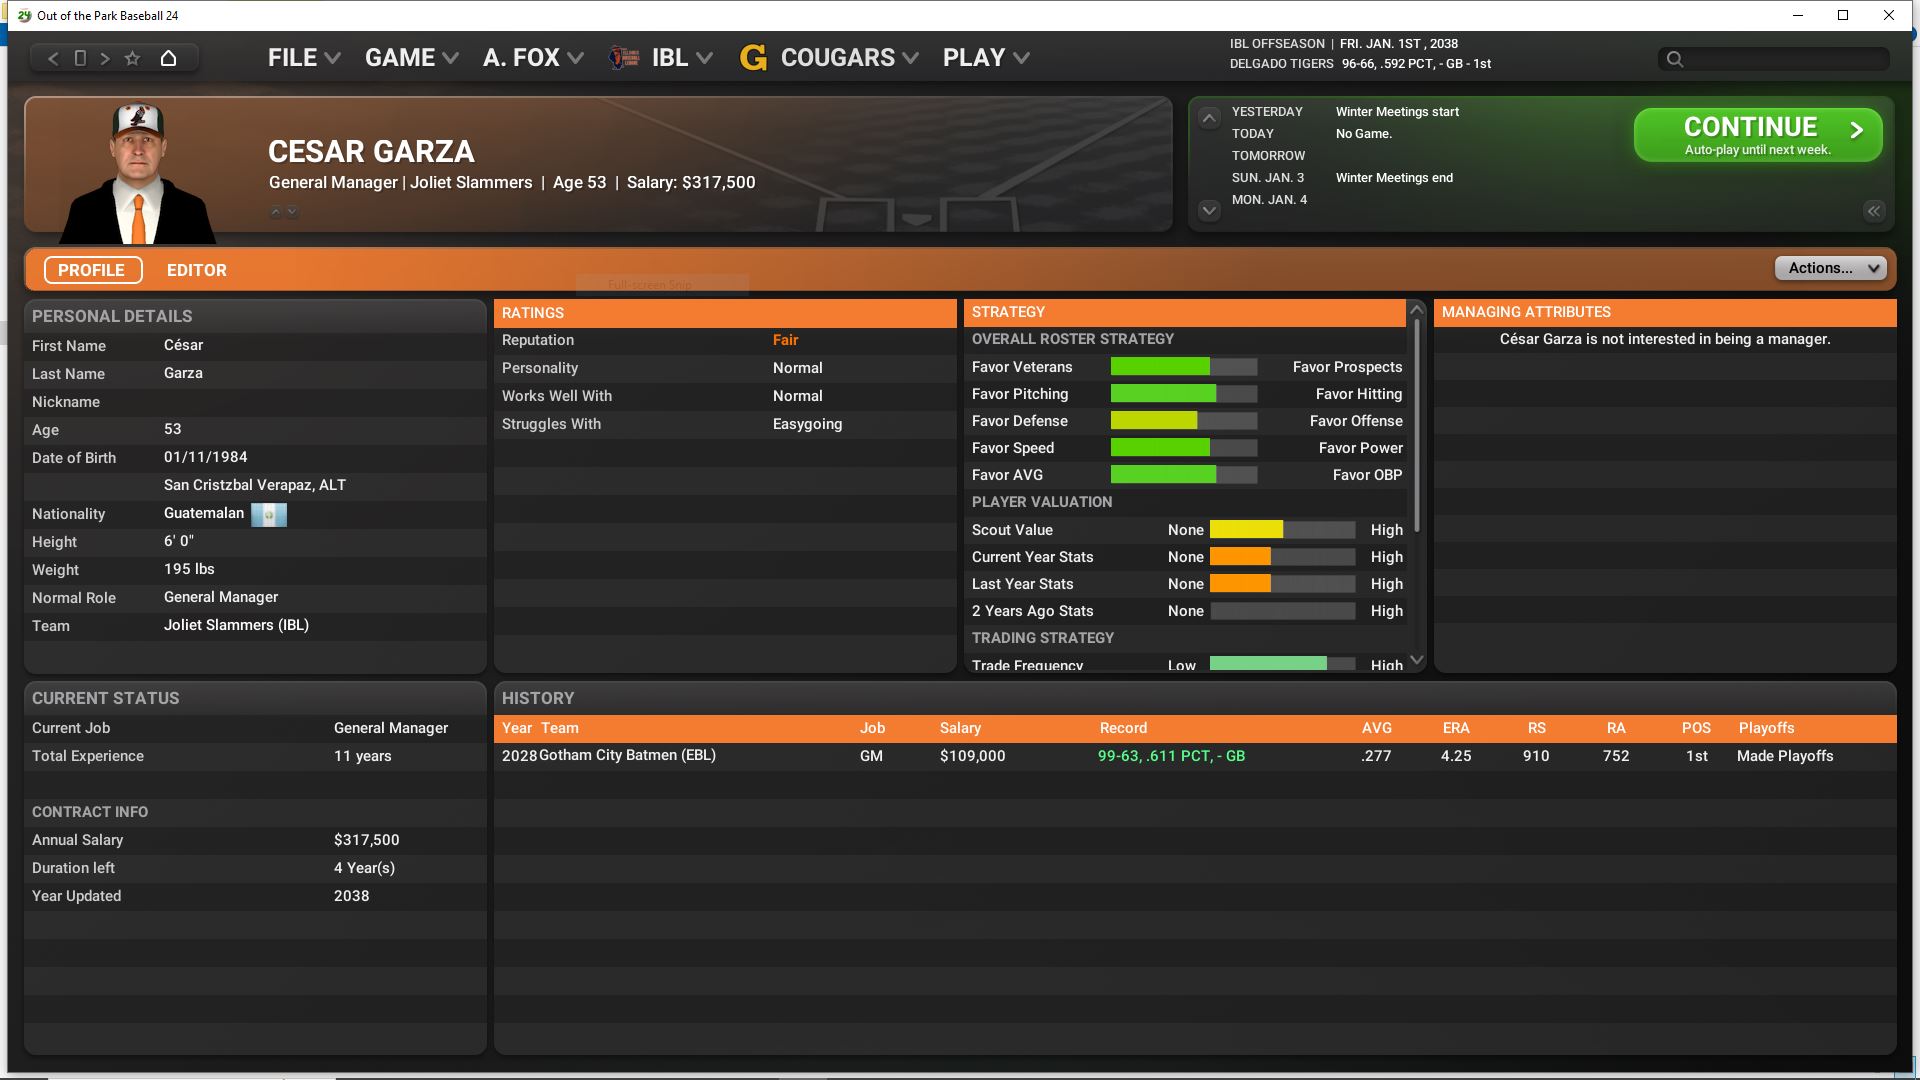Viewport: 1920px width, 1080px height.
Task: Open the Actions dropdown
Action: 1830,268
